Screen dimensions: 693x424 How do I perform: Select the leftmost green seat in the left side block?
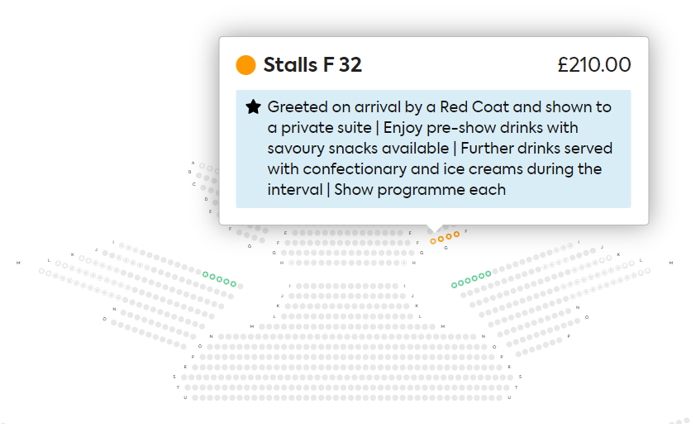tap(206, 275)
